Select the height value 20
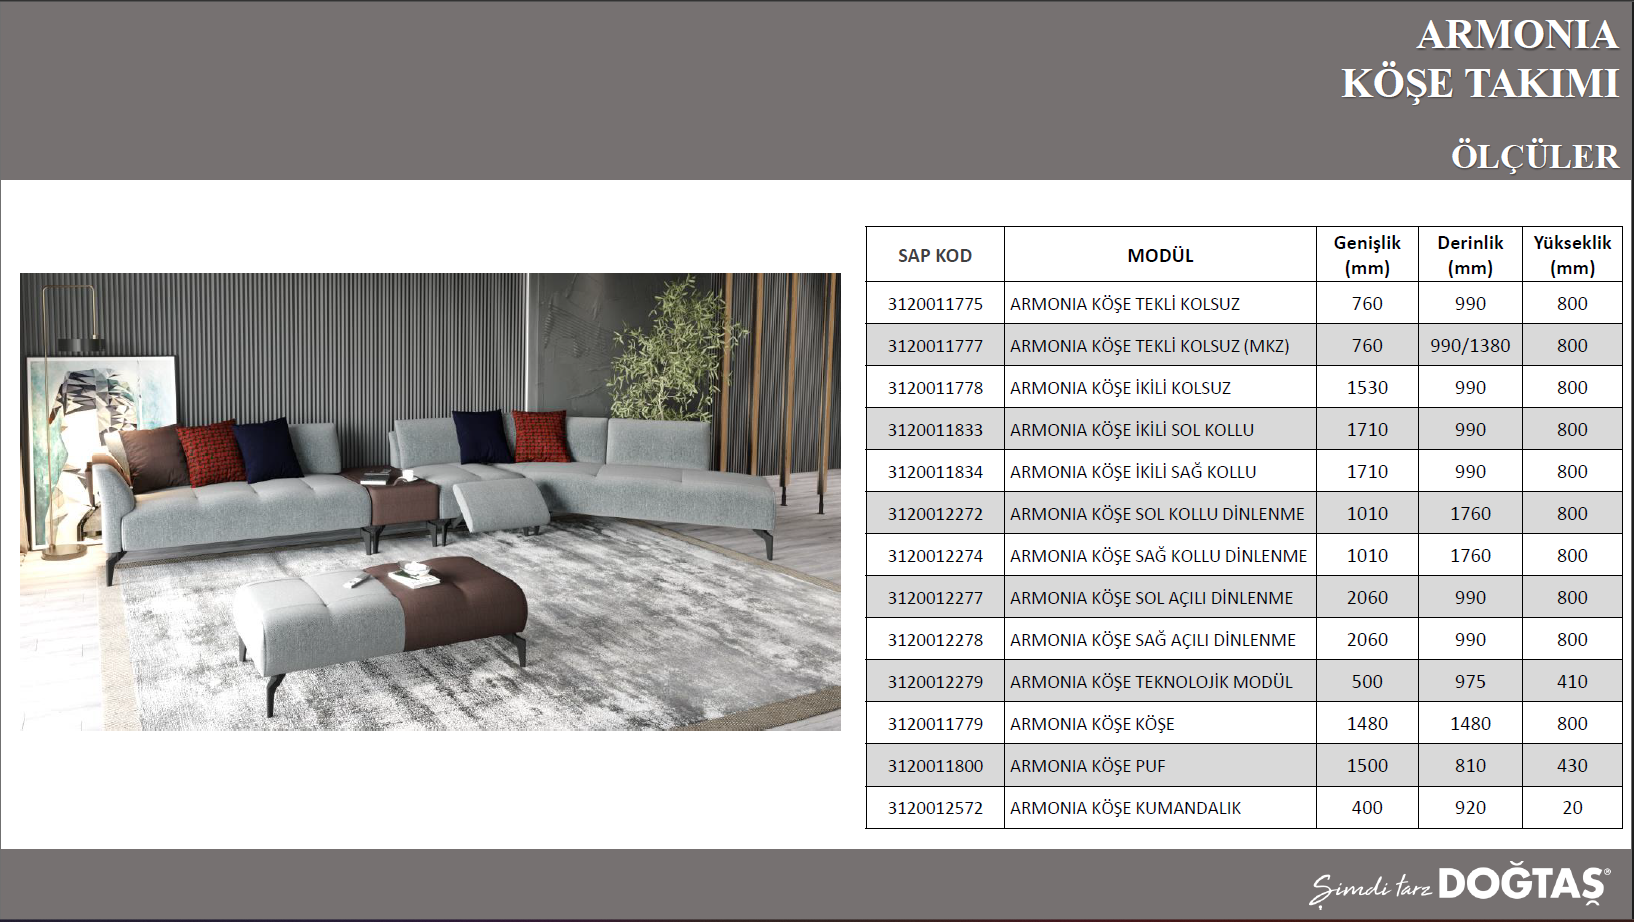This screenshot has height=922, width=1634. click(1572, 808)
